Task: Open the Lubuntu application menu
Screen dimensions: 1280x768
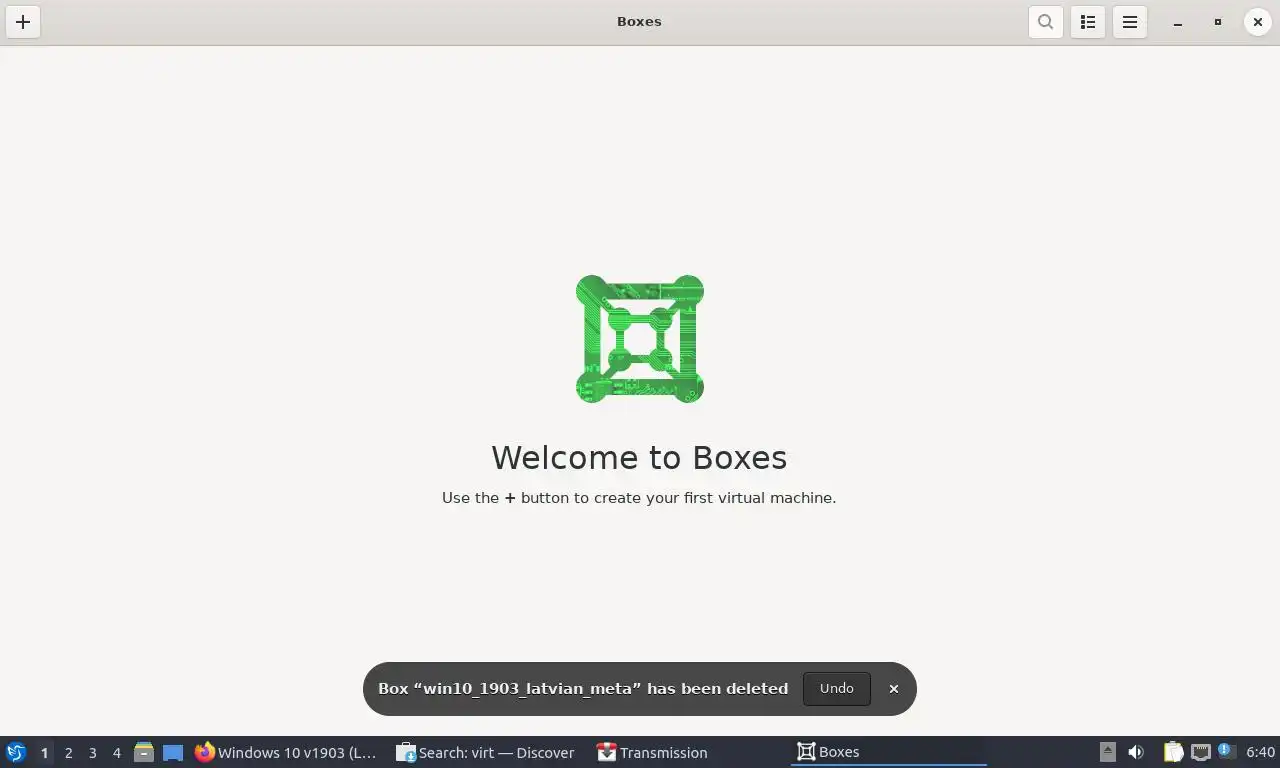Action: (x=16, y=752)
